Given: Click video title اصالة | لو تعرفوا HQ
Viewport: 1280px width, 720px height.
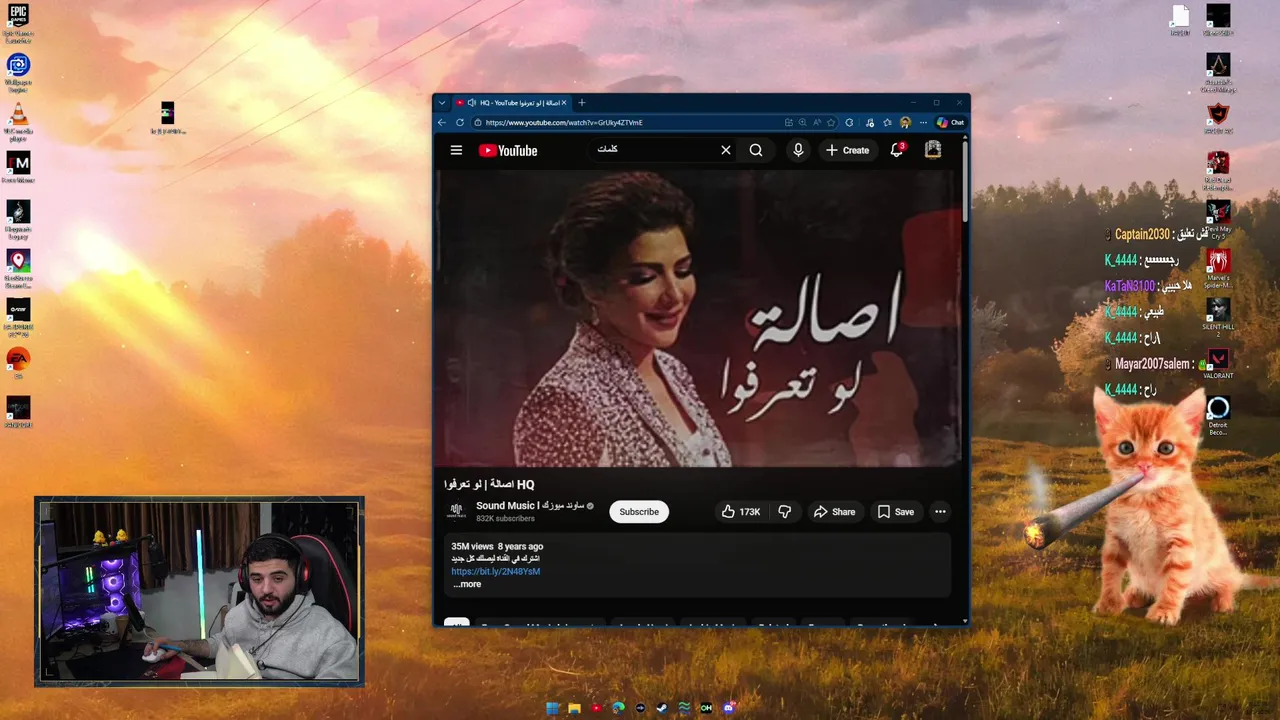Looking at the screenshot, I should (x=489, y=484).
